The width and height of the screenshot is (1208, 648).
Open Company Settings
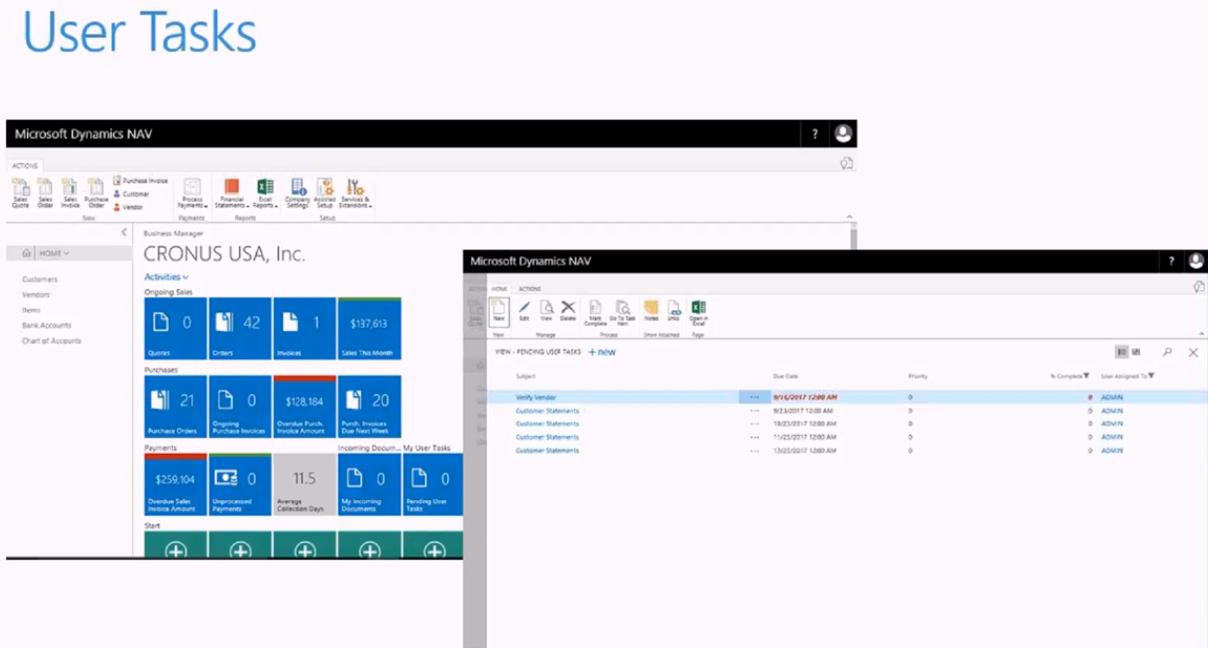pyautogui.click(x=298, y=192)
